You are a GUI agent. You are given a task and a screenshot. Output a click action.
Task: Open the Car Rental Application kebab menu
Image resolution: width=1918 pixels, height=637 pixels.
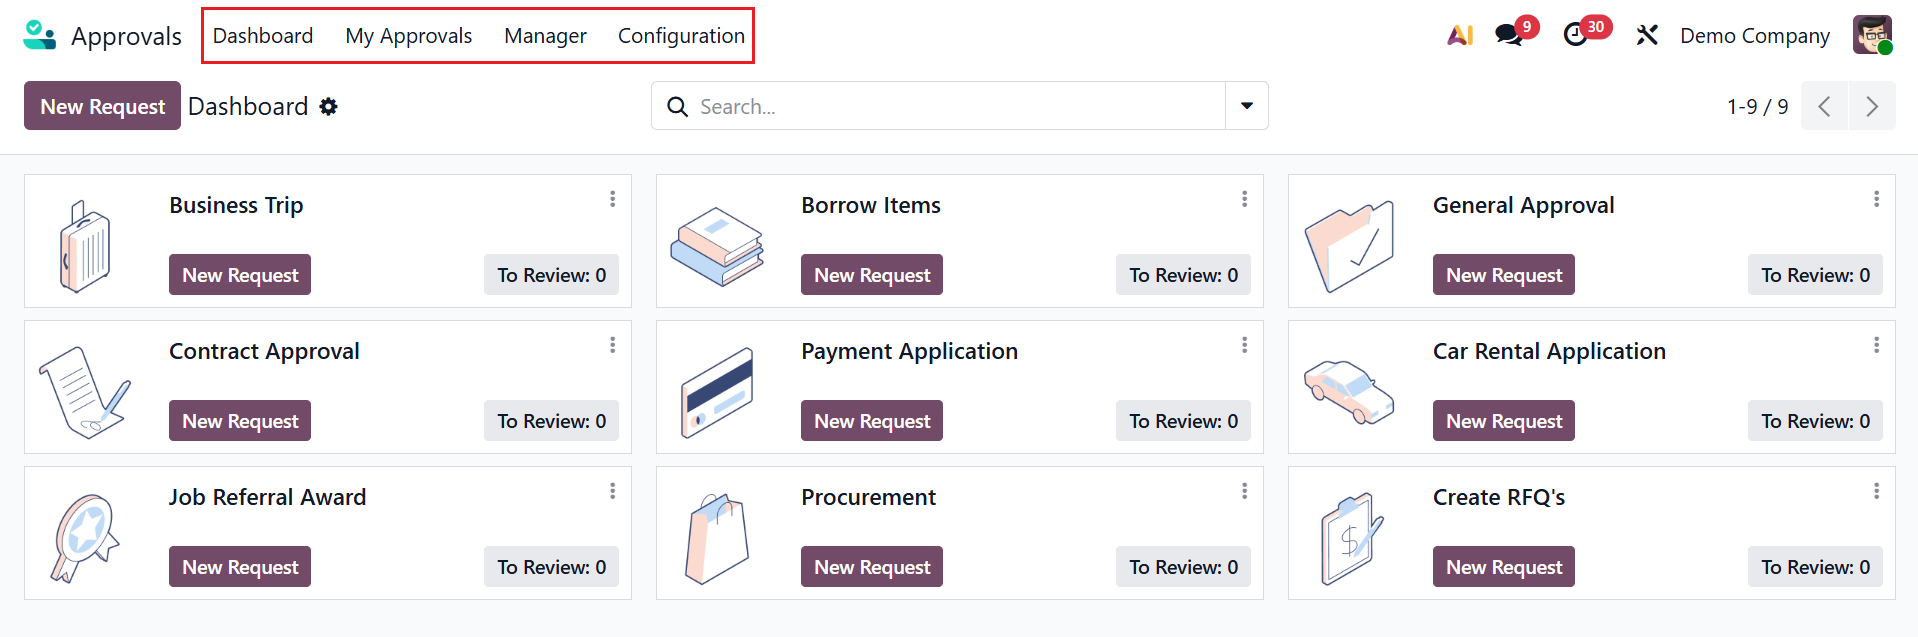[1876, 345]
